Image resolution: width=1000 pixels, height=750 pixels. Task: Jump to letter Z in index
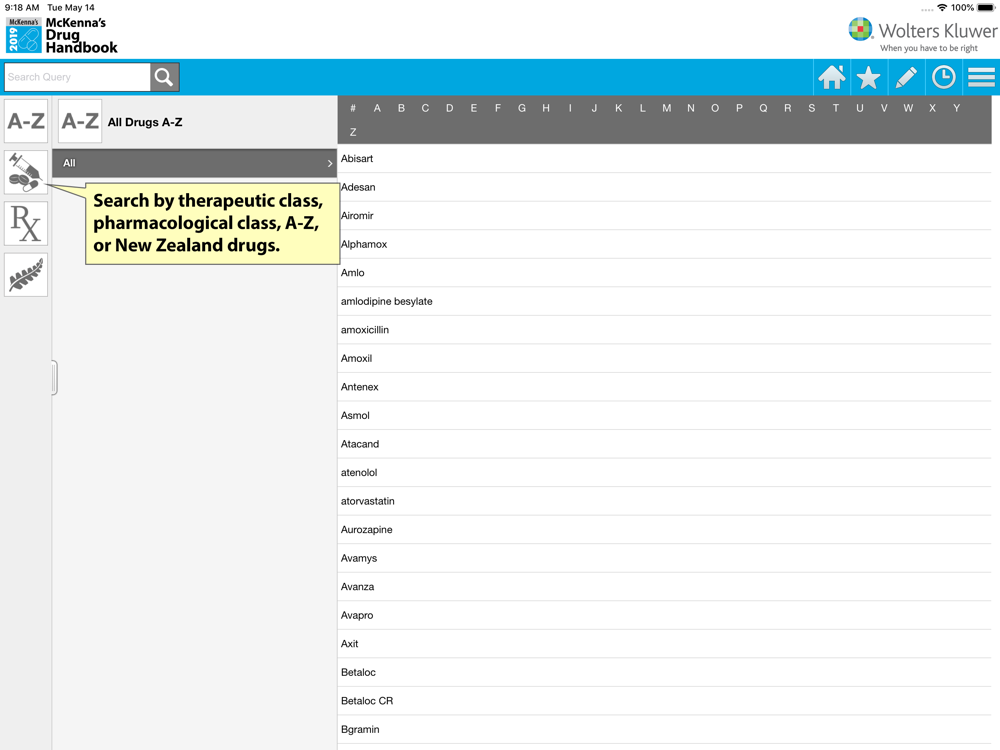click(353, 133)
